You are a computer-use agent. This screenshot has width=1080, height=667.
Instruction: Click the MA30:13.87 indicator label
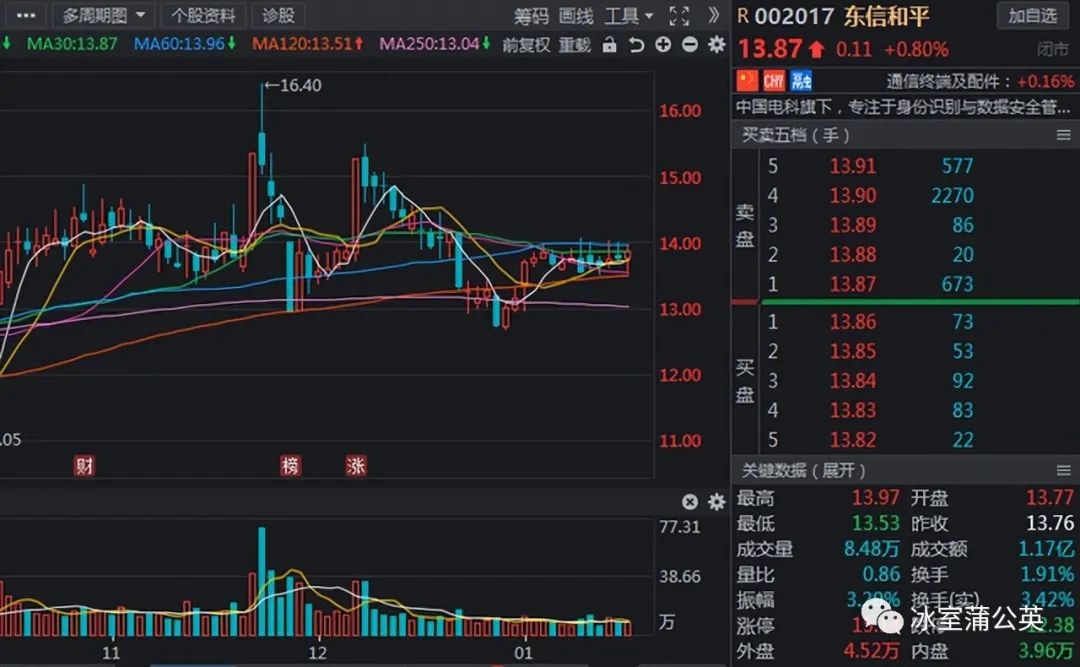[x=72, y=44]
